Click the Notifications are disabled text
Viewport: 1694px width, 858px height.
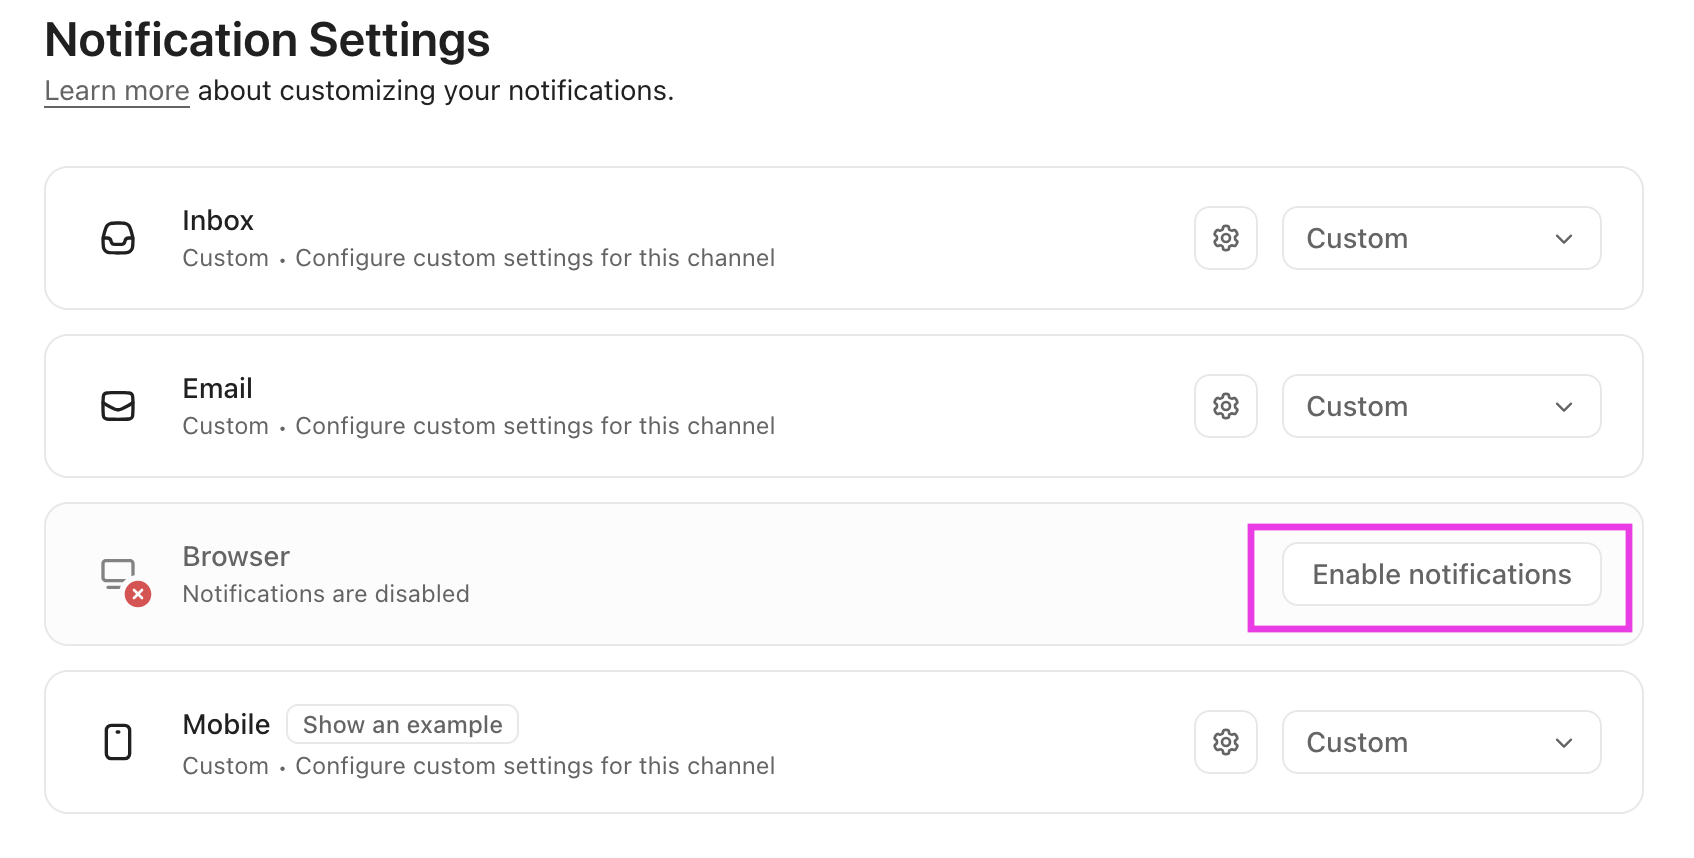pyautogui.click(x=326, y=594)
